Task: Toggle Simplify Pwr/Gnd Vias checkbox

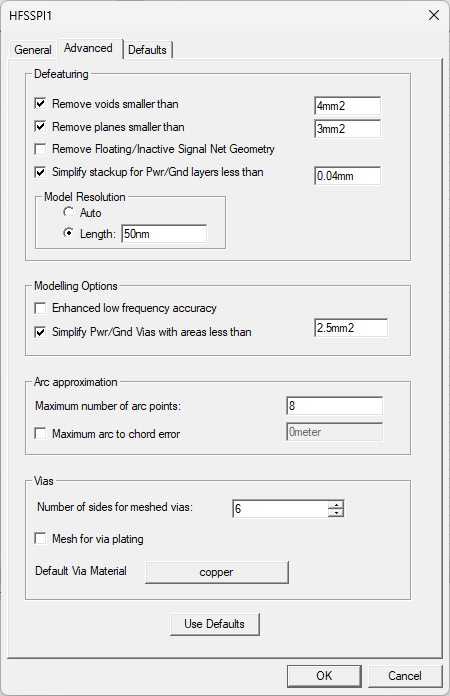Action: tap(40, 332)
